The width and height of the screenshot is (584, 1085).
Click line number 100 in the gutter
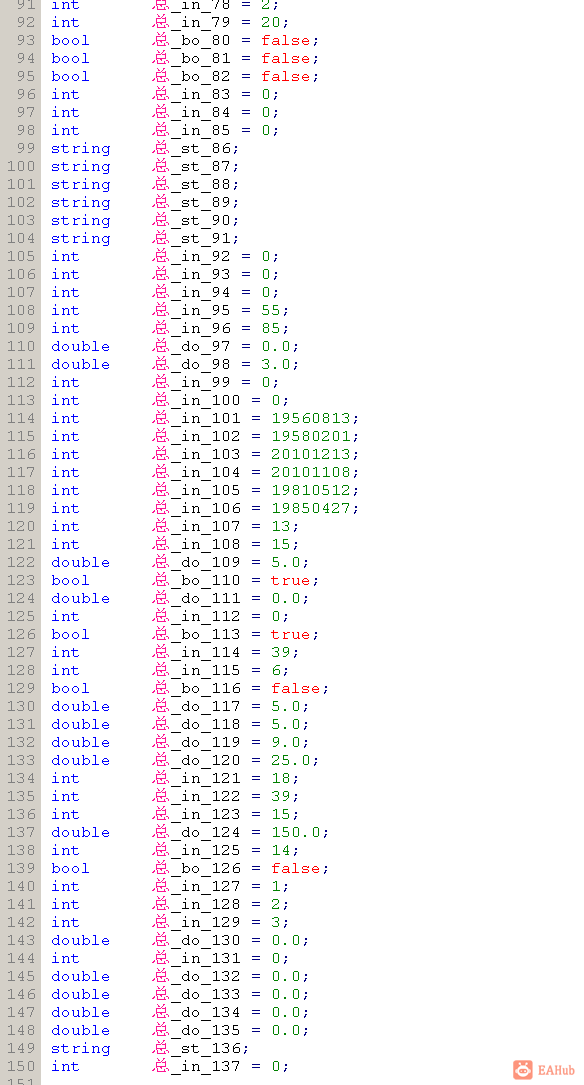pos(21,166)
